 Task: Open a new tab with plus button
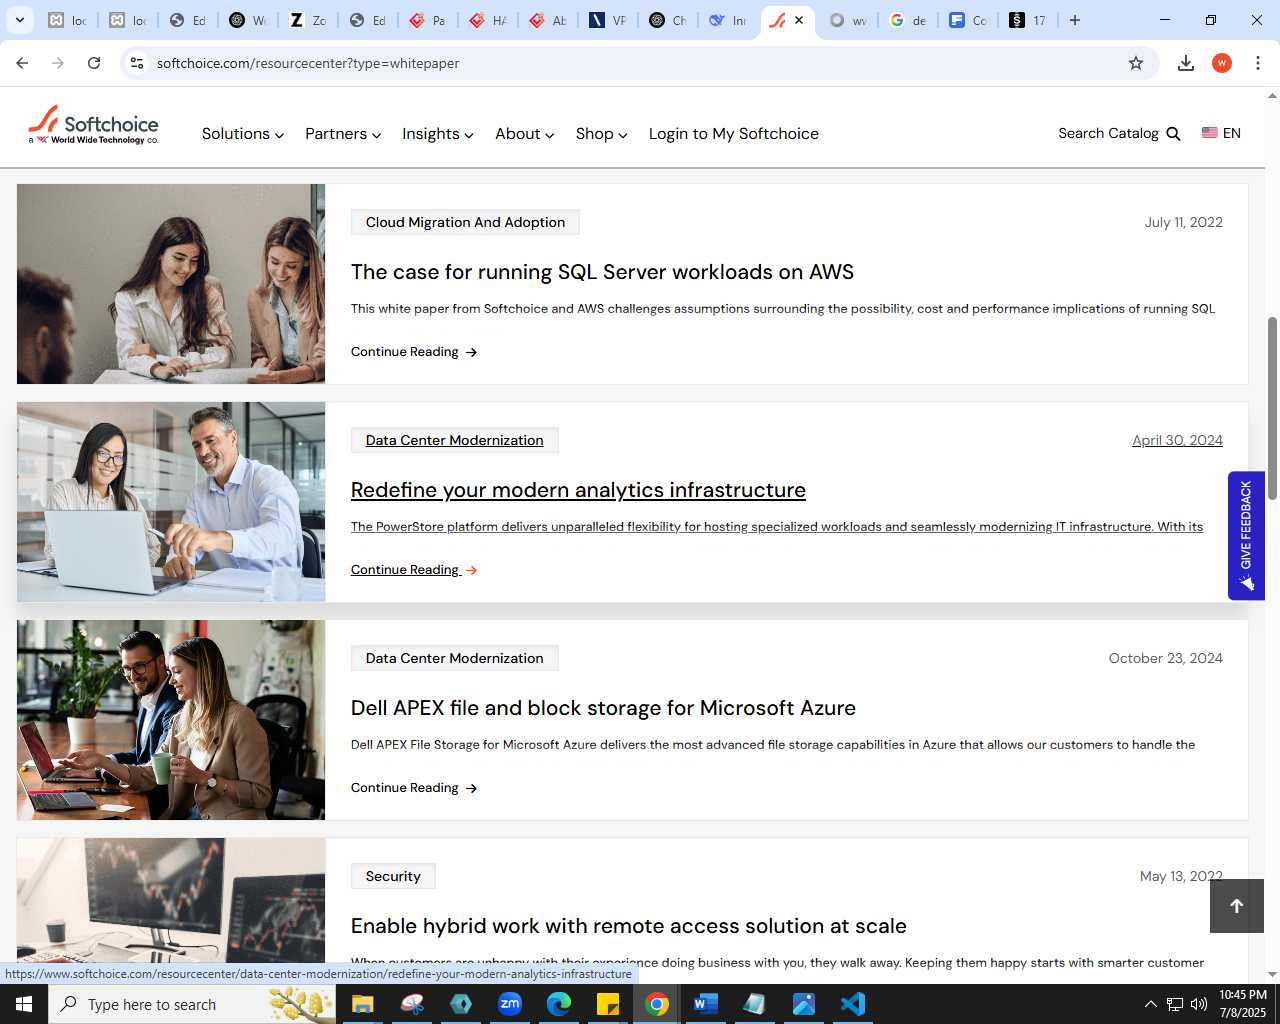[1075, 20]
